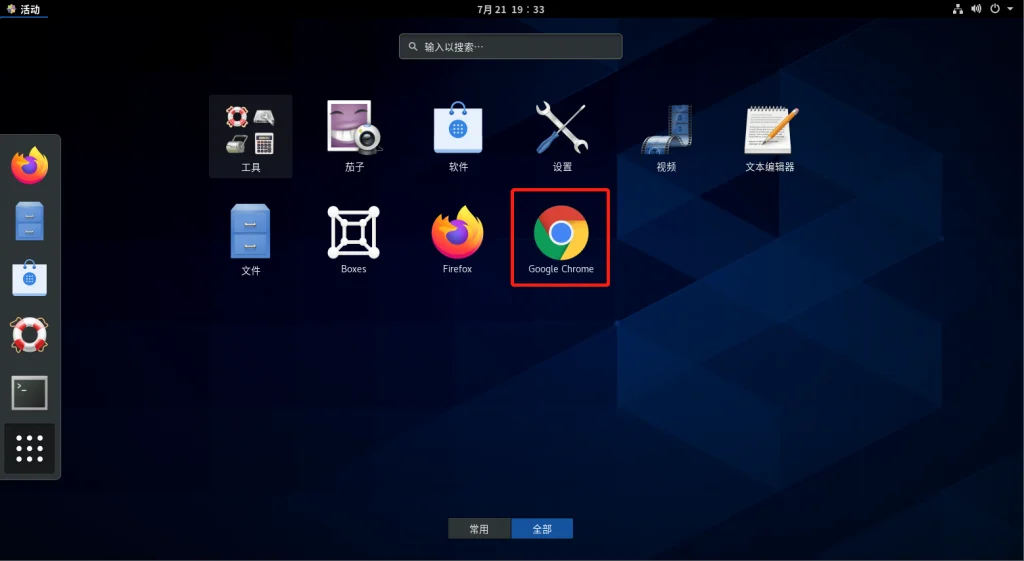Launch the Boxes app
Viewport: 1024px width, 561px height.
(353, 239)
